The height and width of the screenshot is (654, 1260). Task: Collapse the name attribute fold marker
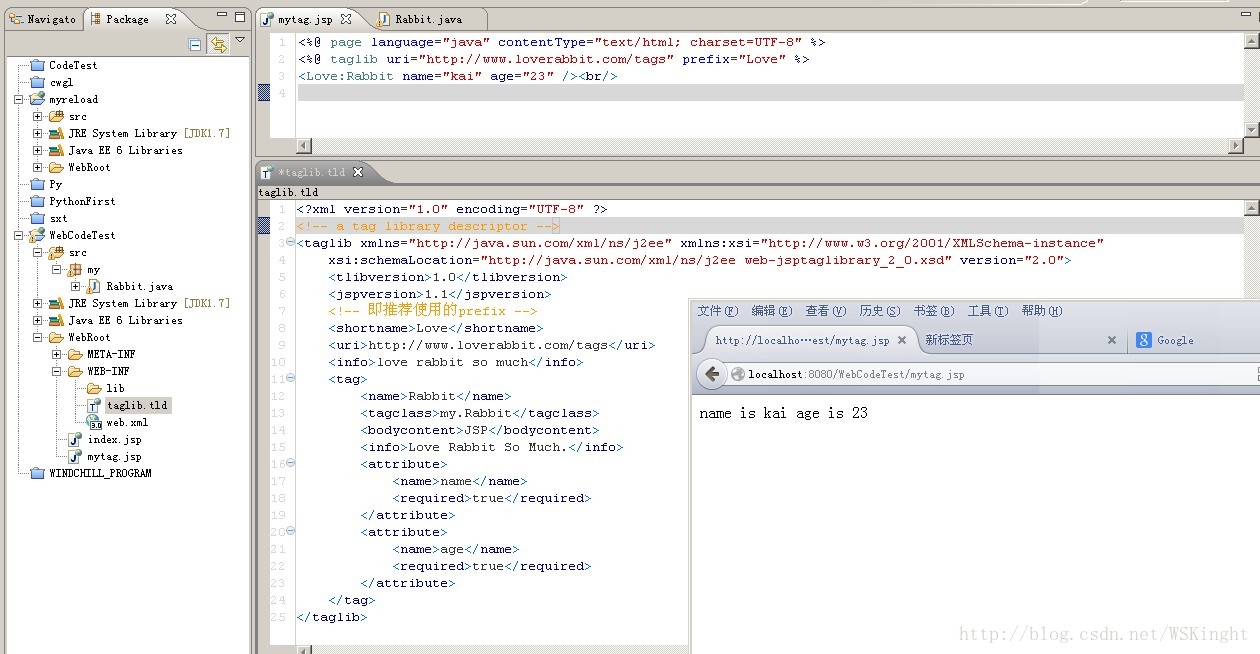click(291, 463)
